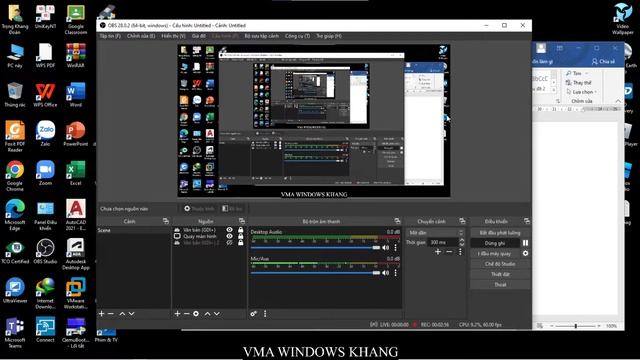Adjust the zoom slider in Word's status bar
Viewport: 640px width, 360px height.
[x=576, y=326]
